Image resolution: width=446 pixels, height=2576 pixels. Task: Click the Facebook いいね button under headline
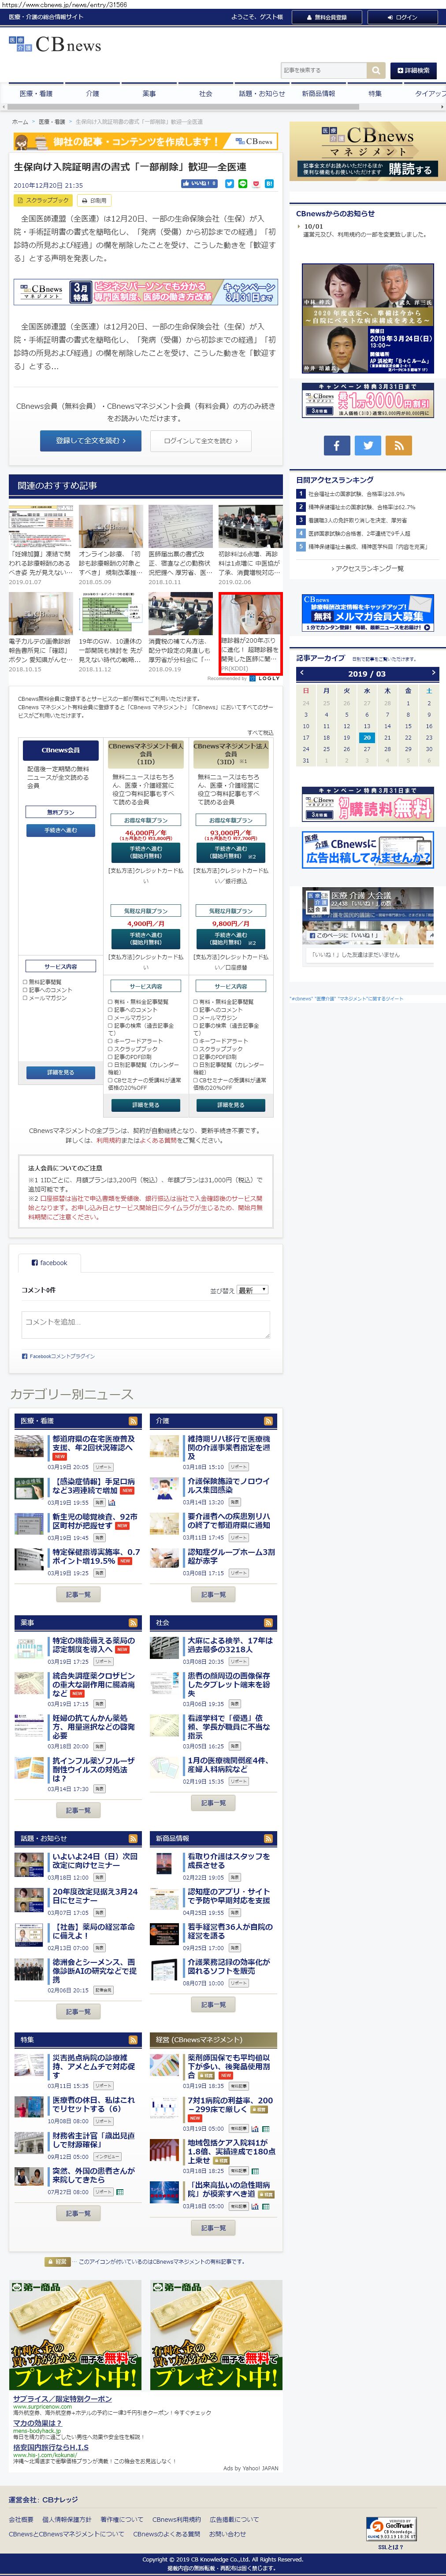pyautogui.click(x=199, y=184)
